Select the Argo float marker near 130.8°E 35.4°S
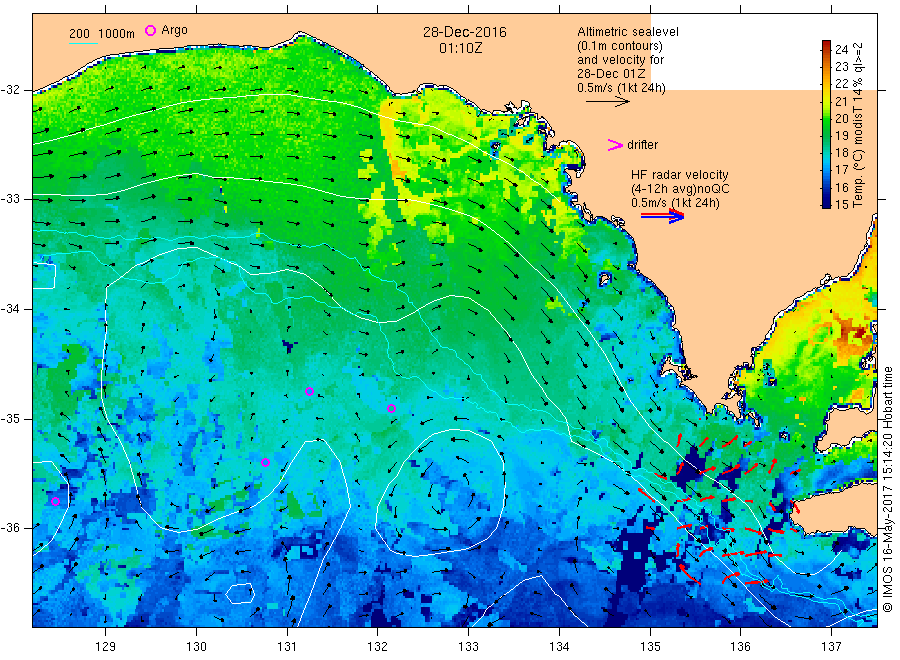 (x=265, y=463)
